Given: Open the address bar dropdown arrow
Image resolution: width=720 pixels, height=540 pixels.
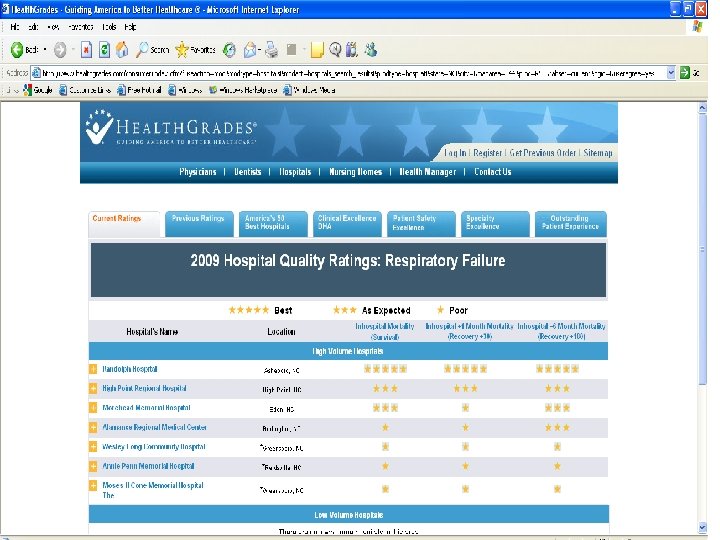Looking at the screenshot, I should (671, 73).
